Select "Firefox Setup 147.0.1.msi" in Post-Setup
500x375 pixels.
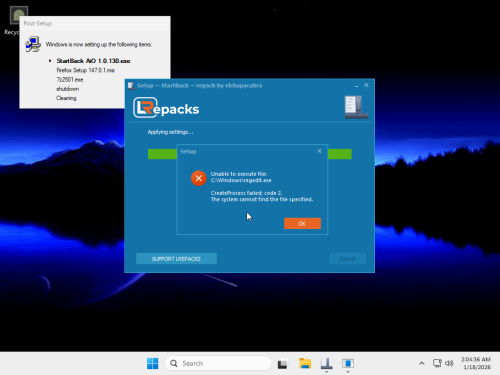86,70
